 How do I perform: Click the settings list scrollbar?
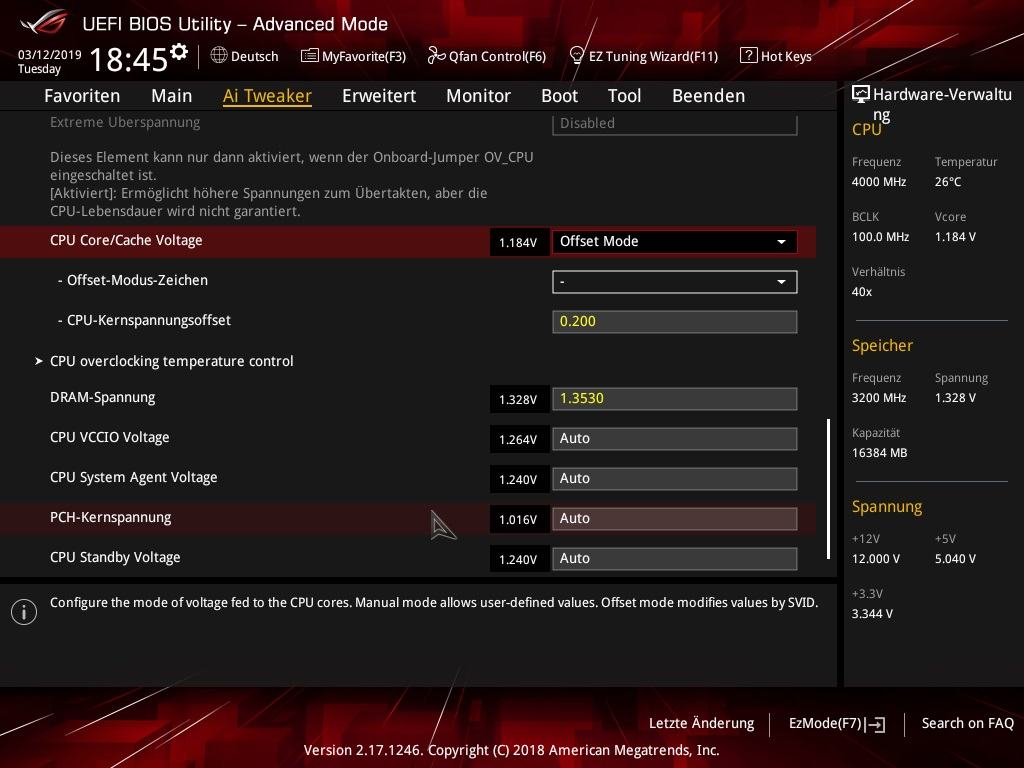click(828, 488)
